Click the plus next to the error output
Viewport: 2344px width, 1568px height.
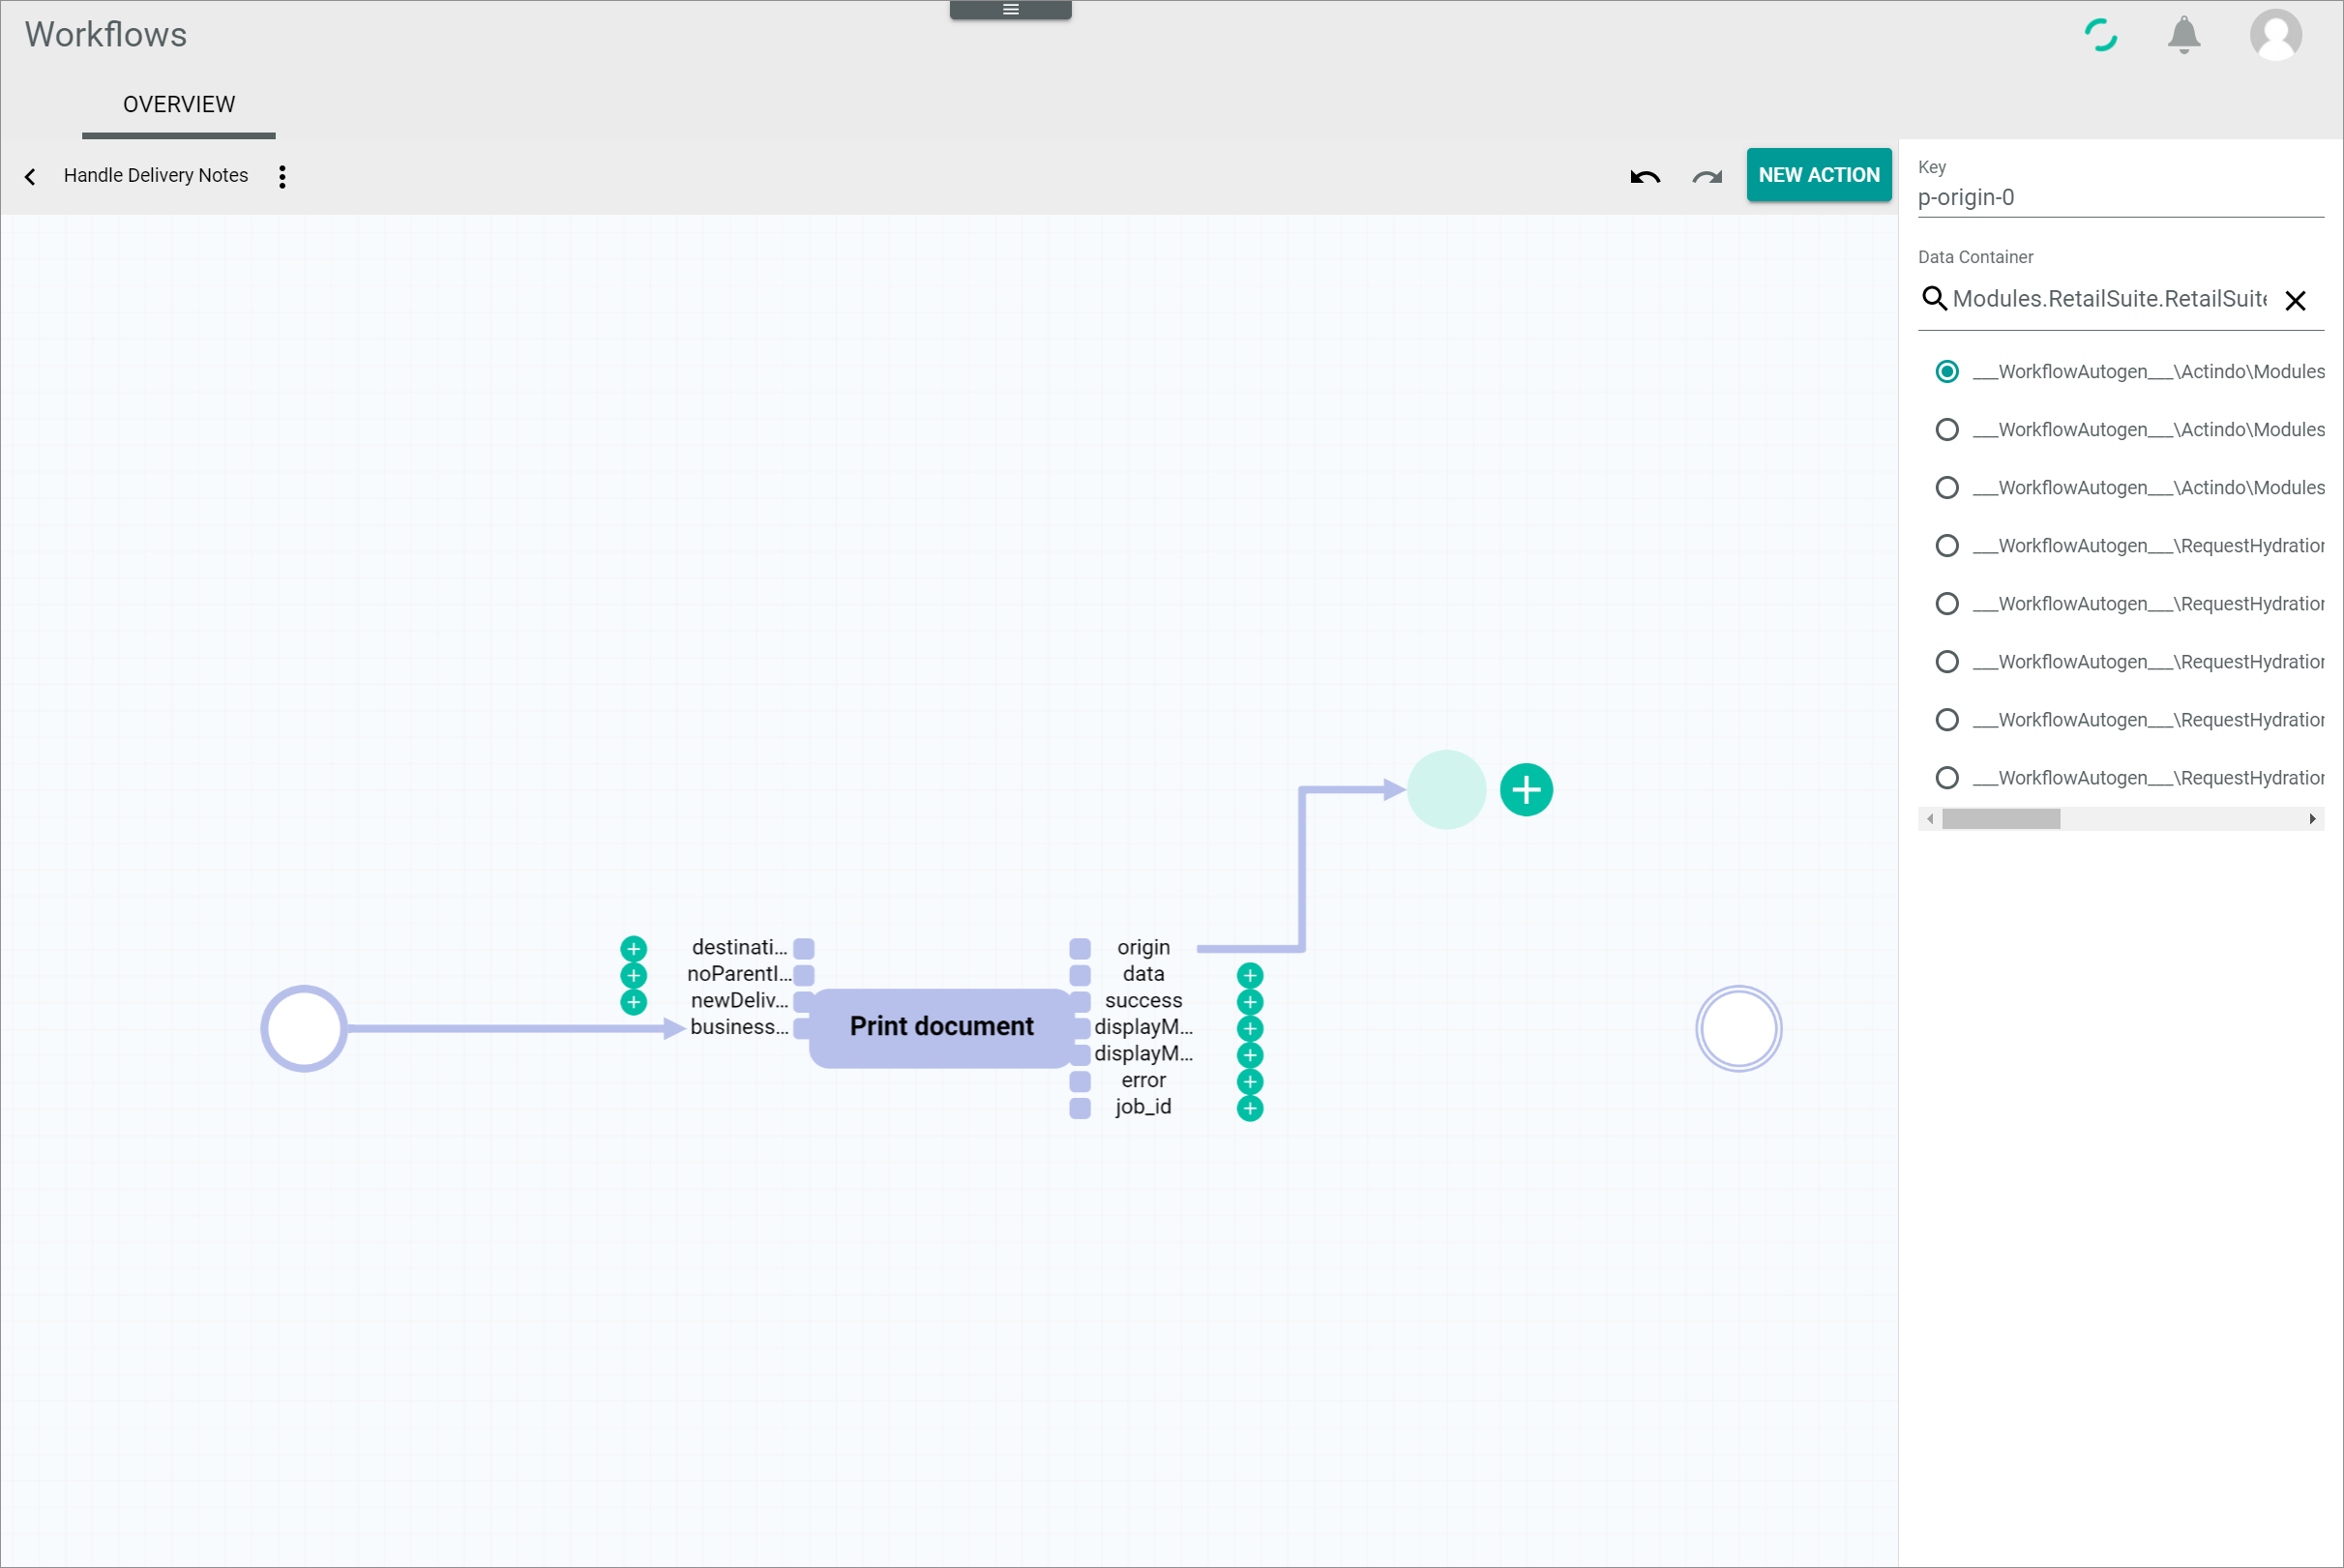pyautogui.click(x=1249, y=1081)
